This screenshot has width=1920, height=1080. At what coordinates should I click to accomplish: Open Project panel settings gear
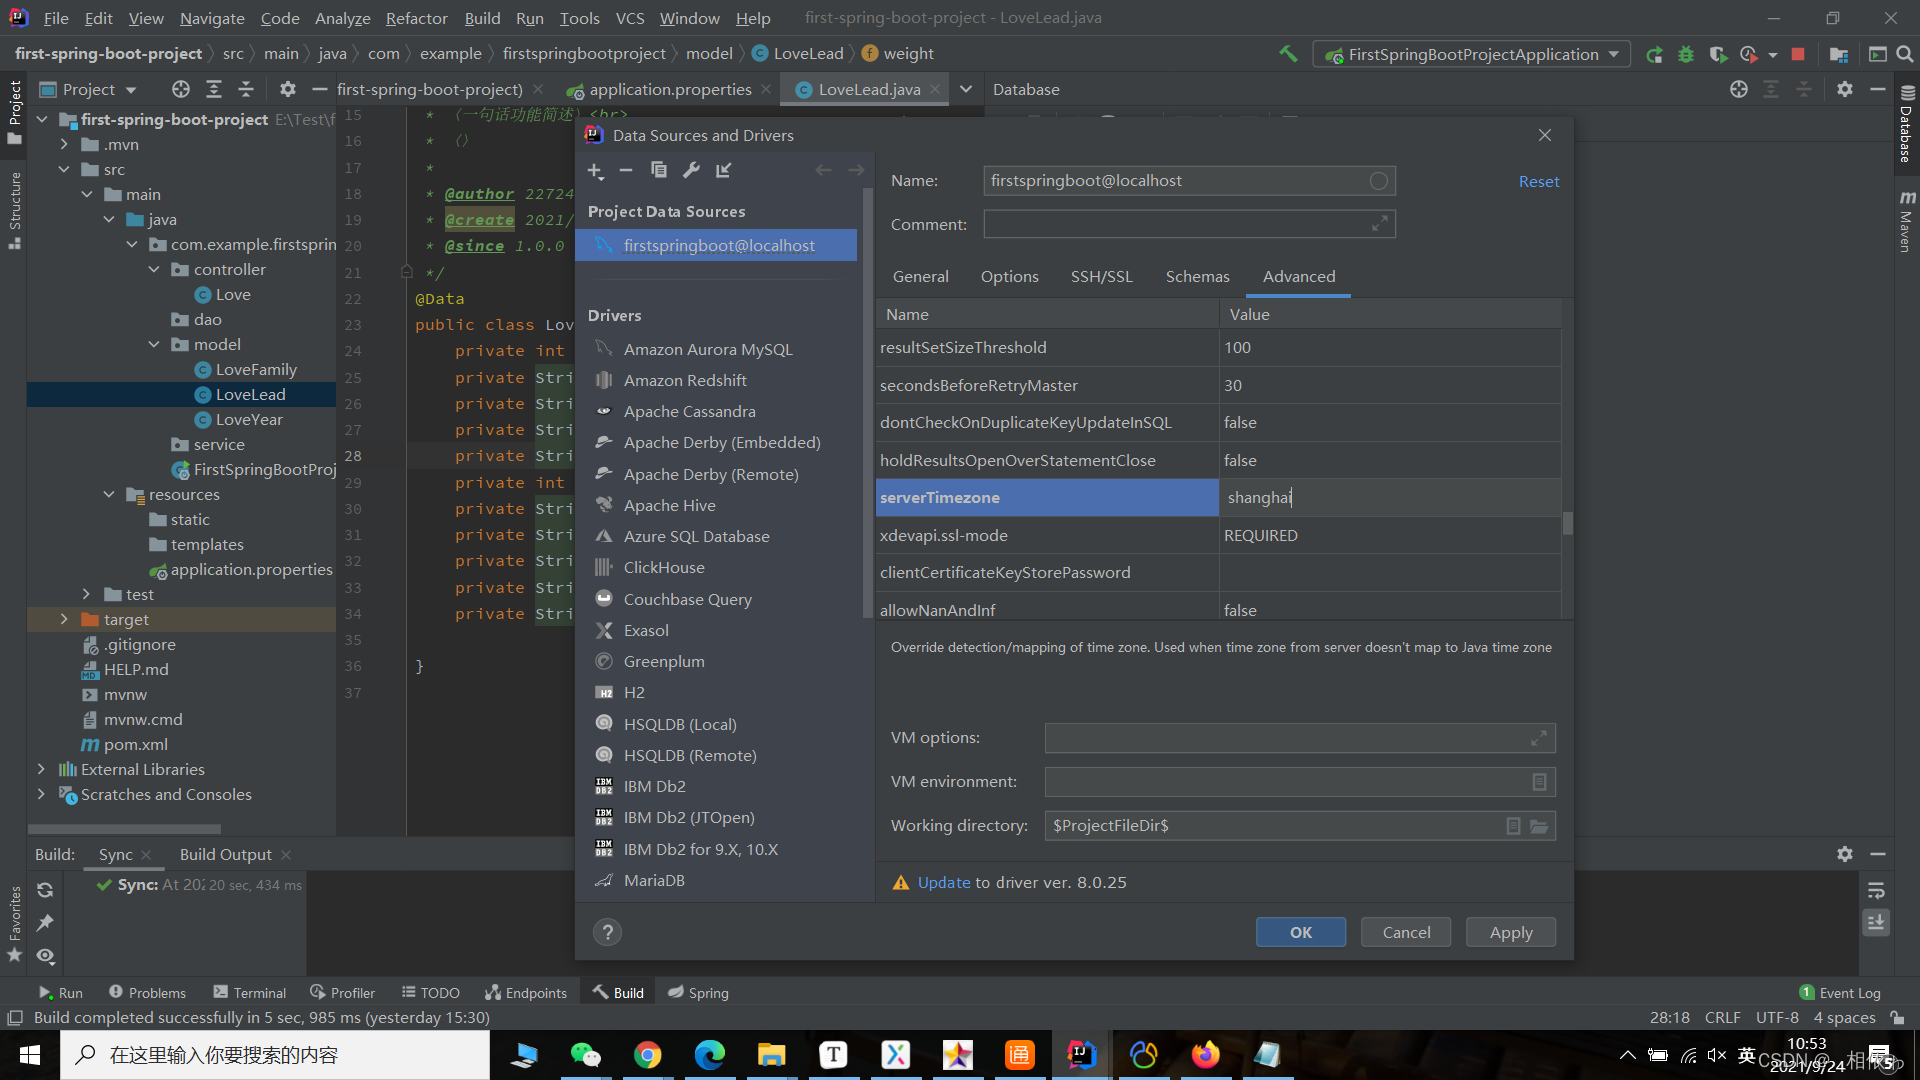pos(288,89)
